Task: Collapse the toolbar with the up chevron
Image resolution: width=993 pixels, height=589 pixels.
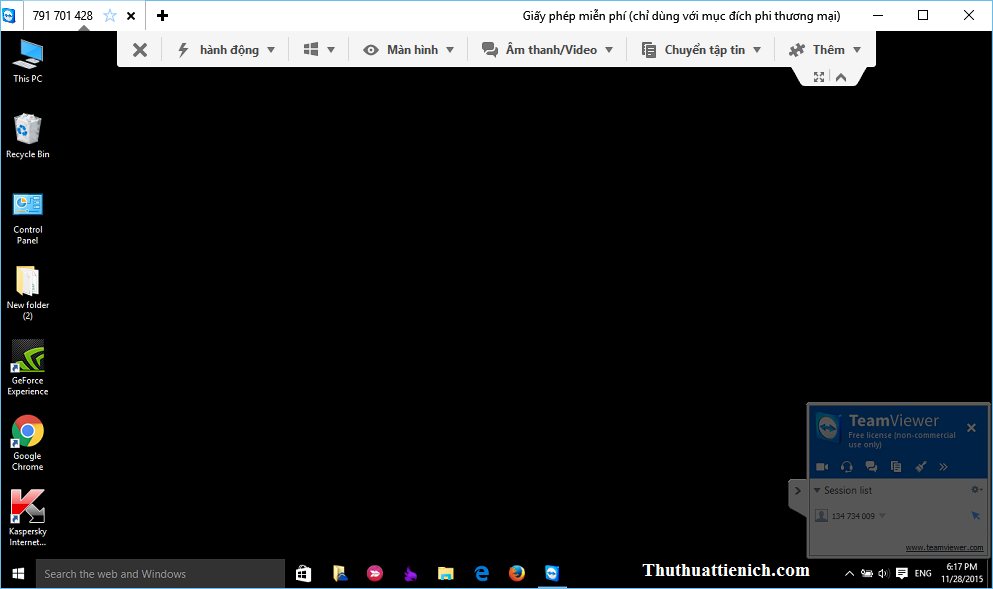Action: click(841, 77)
